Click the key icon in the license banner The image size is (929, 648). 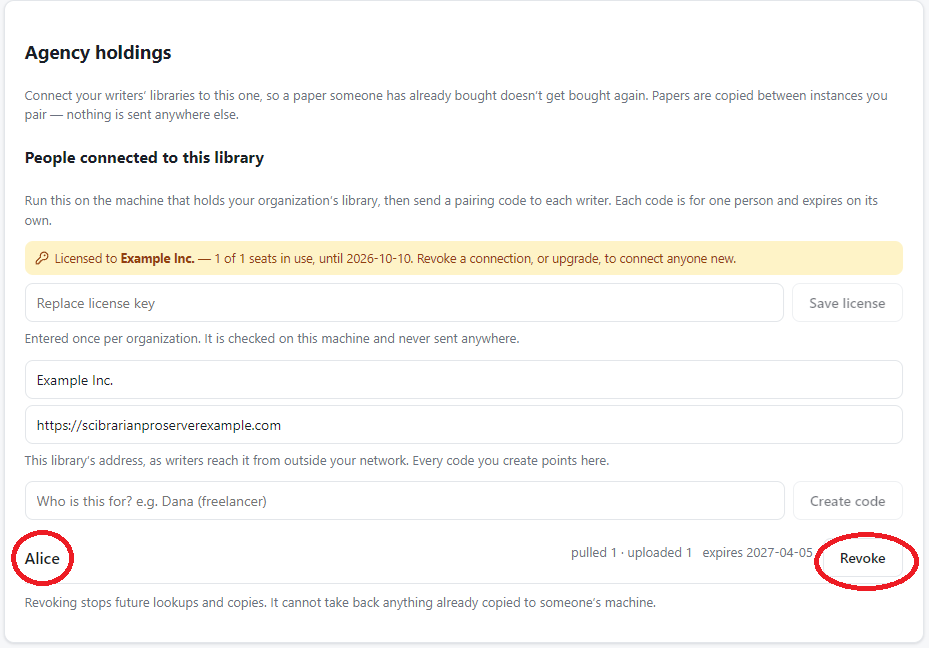(41, 258)
